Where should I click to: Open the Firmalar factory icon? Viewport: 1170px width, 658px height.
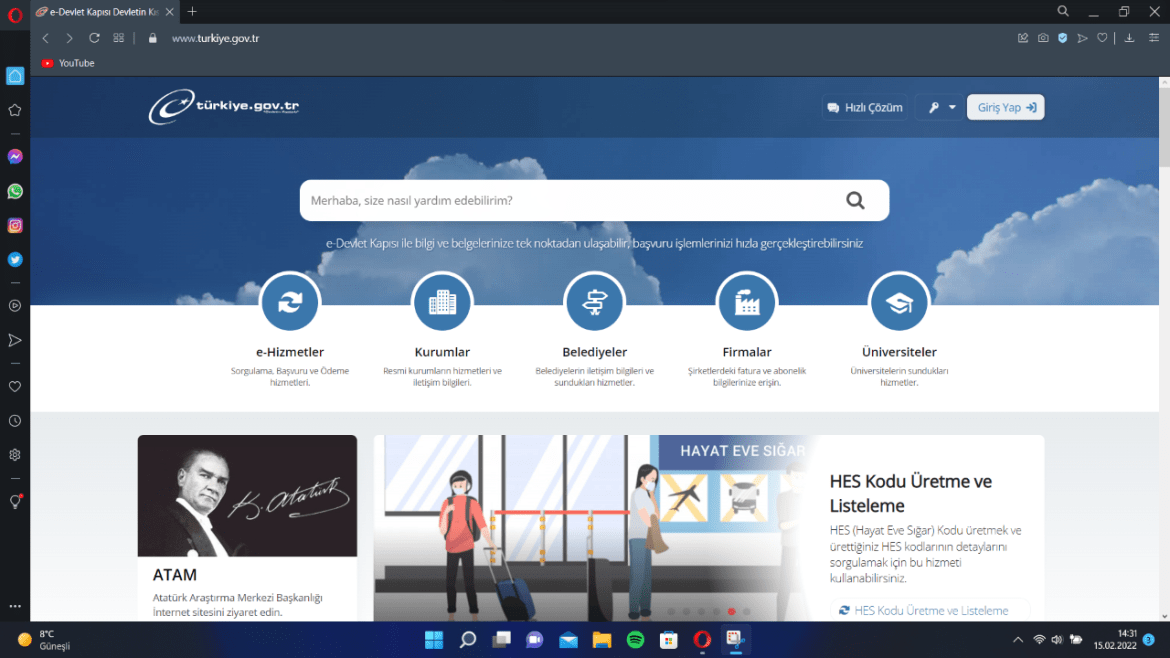(746, 302)
